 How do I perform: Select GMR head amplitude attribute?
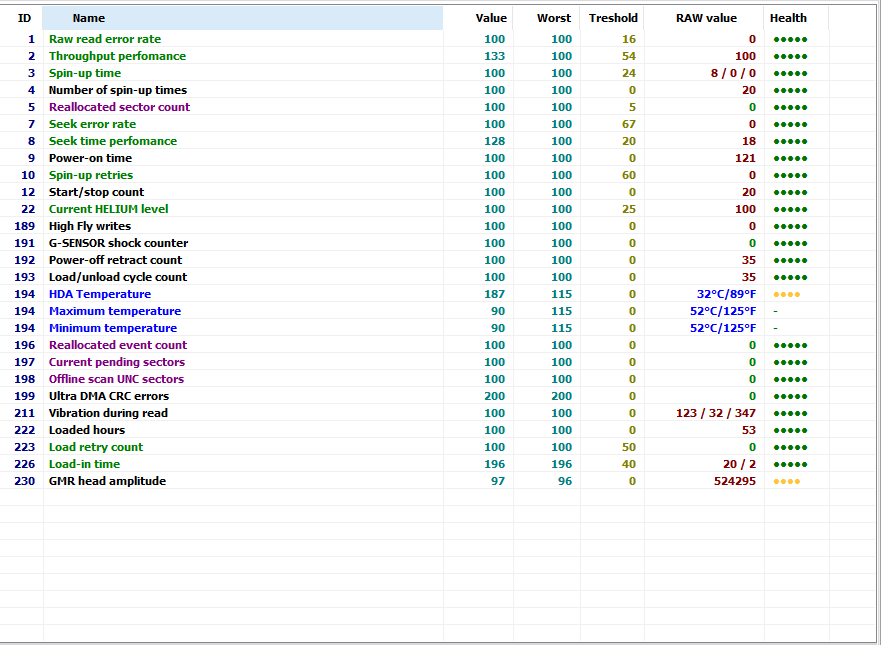coord(107,481)
